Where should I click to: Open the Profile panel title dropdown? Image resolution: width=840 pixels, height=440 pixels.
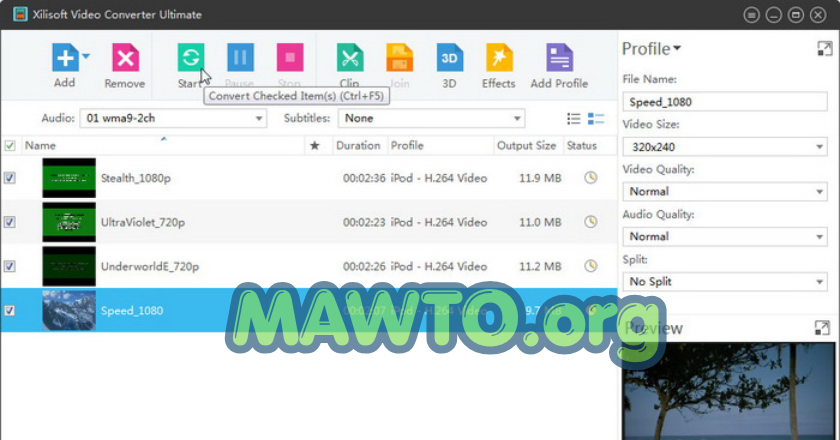(x=651, y=49)
